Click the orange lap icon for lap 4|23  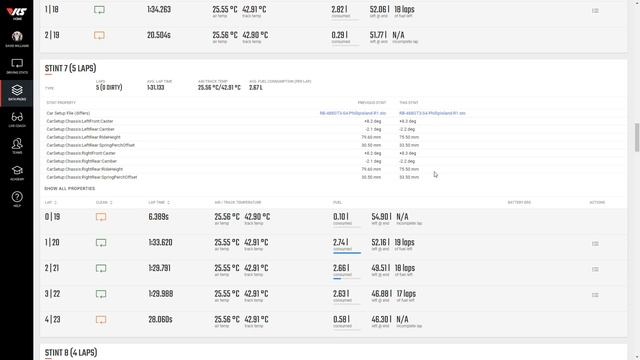click(101, 320)
